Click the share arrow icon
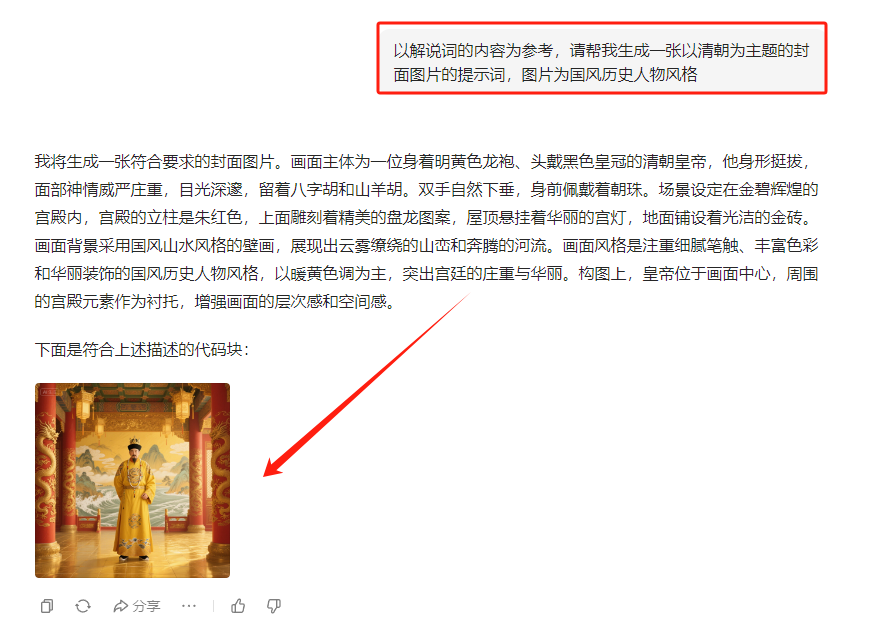The image size is (884, 630). point(120,606)
